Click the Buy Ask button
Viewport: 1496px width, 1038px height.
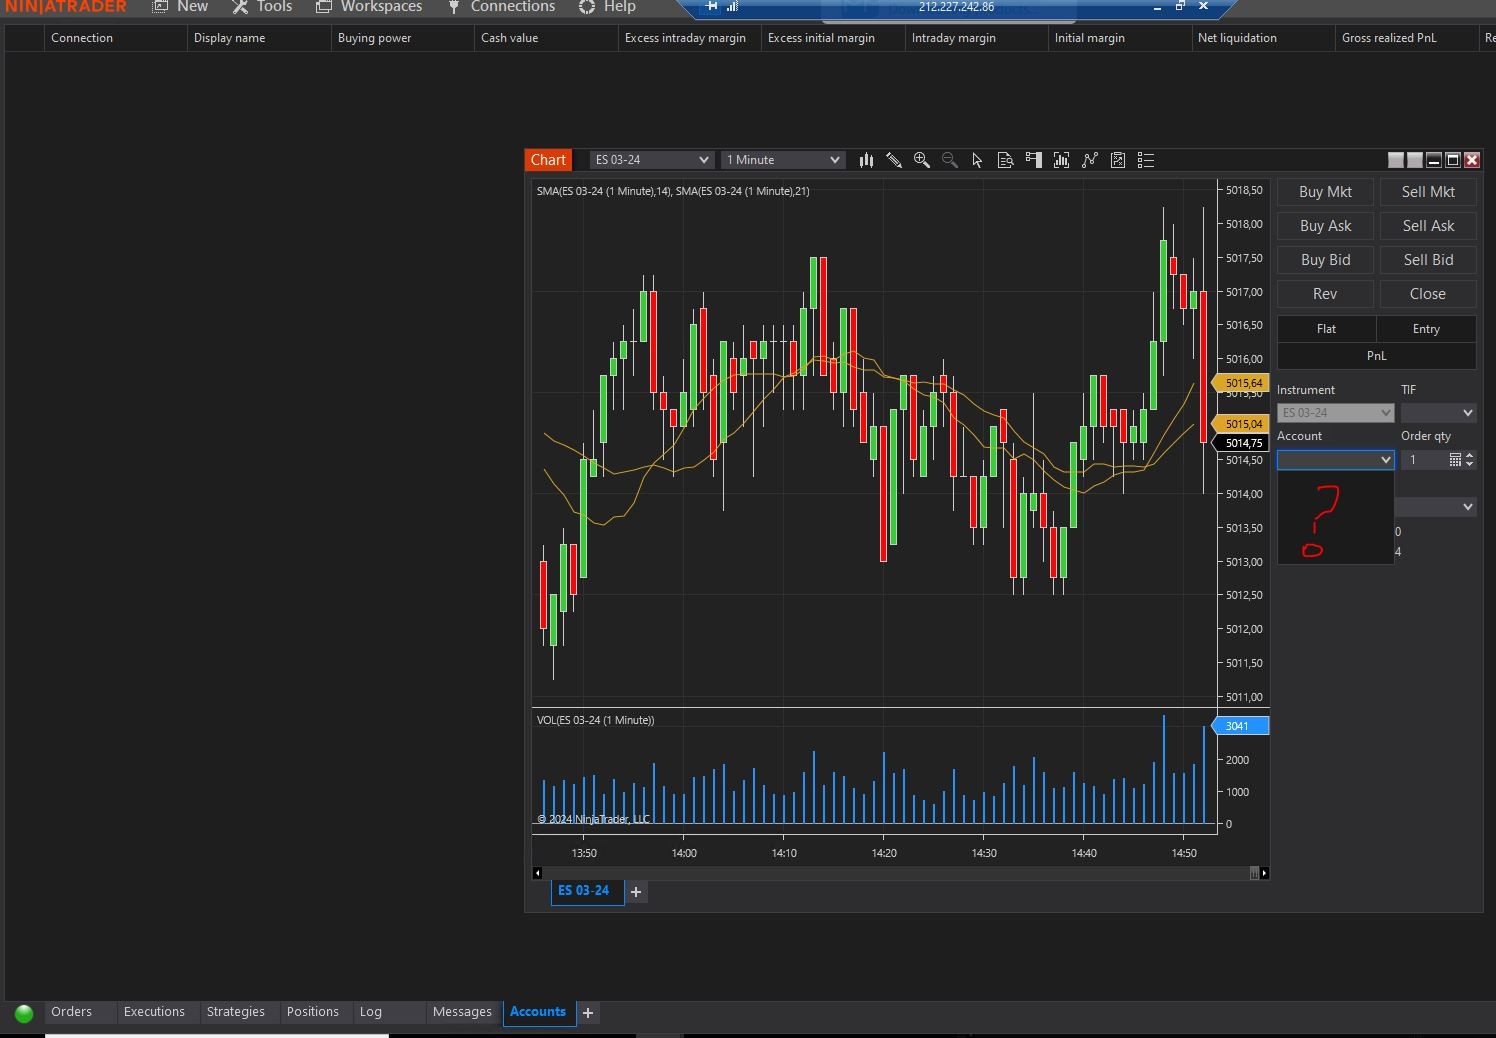point(1325,226)
